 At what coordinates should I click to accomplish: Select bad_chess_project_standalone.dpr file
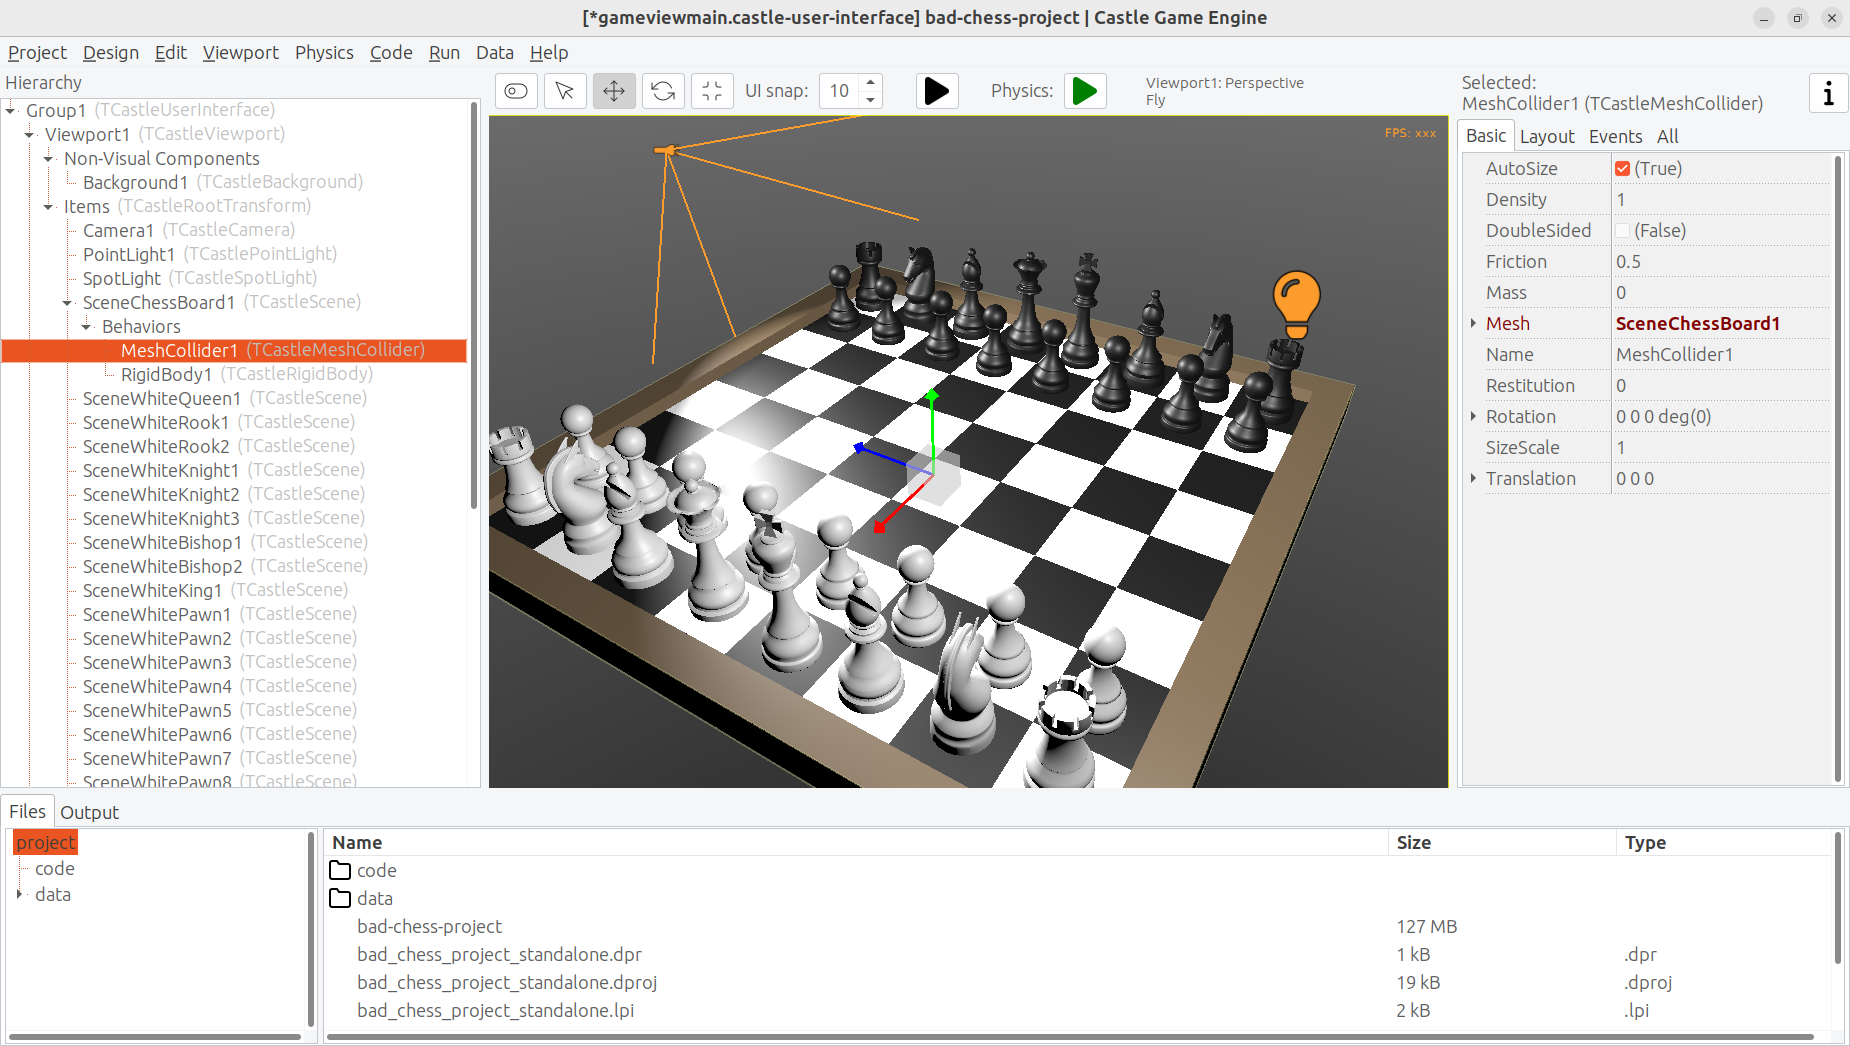(x=499, y=954)
